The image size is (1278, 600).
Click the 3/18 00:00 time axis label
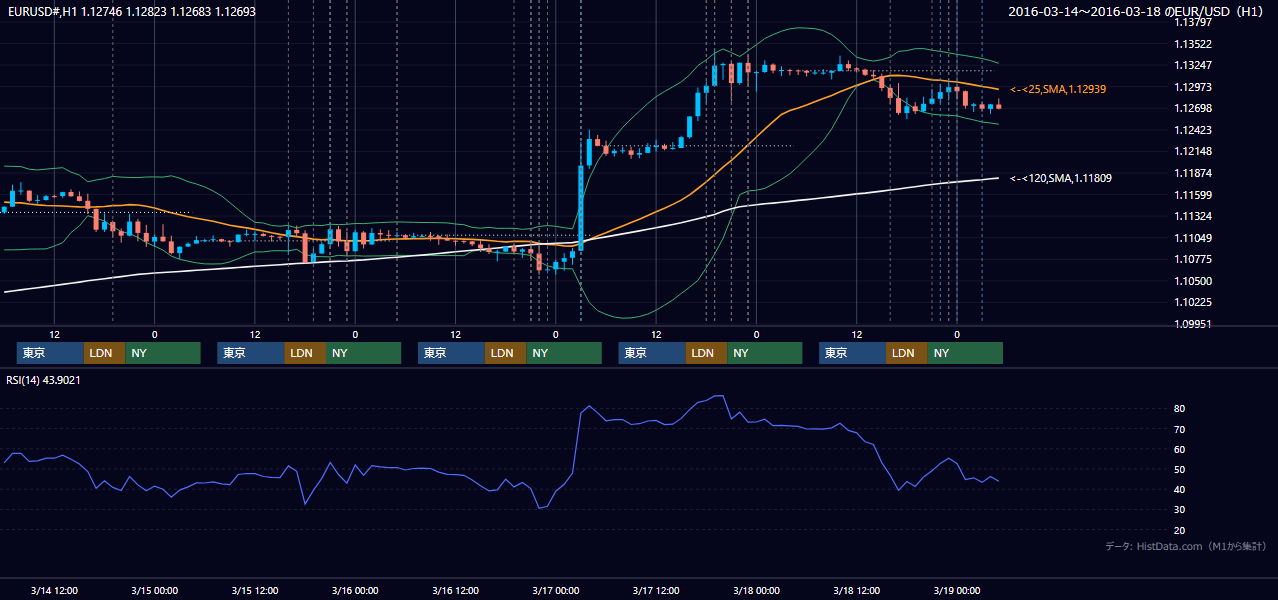click(x=756, y=590)
